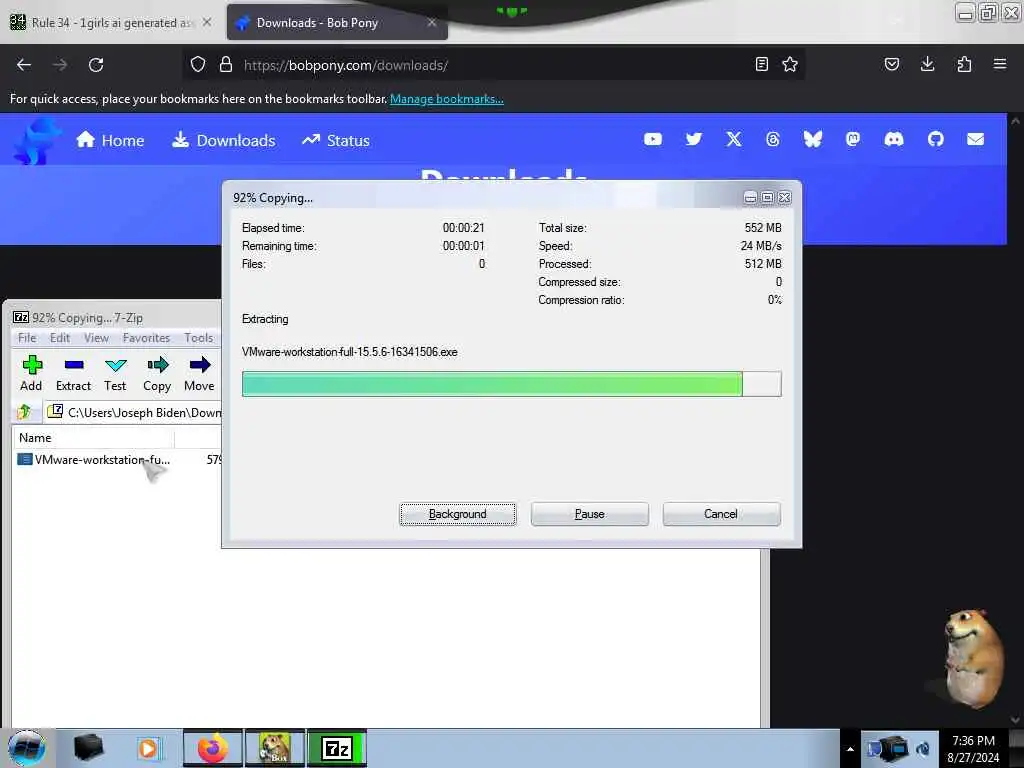Pause the copying operation
The height and width of the screenshot is (768, 1024).
coord(589,514)
